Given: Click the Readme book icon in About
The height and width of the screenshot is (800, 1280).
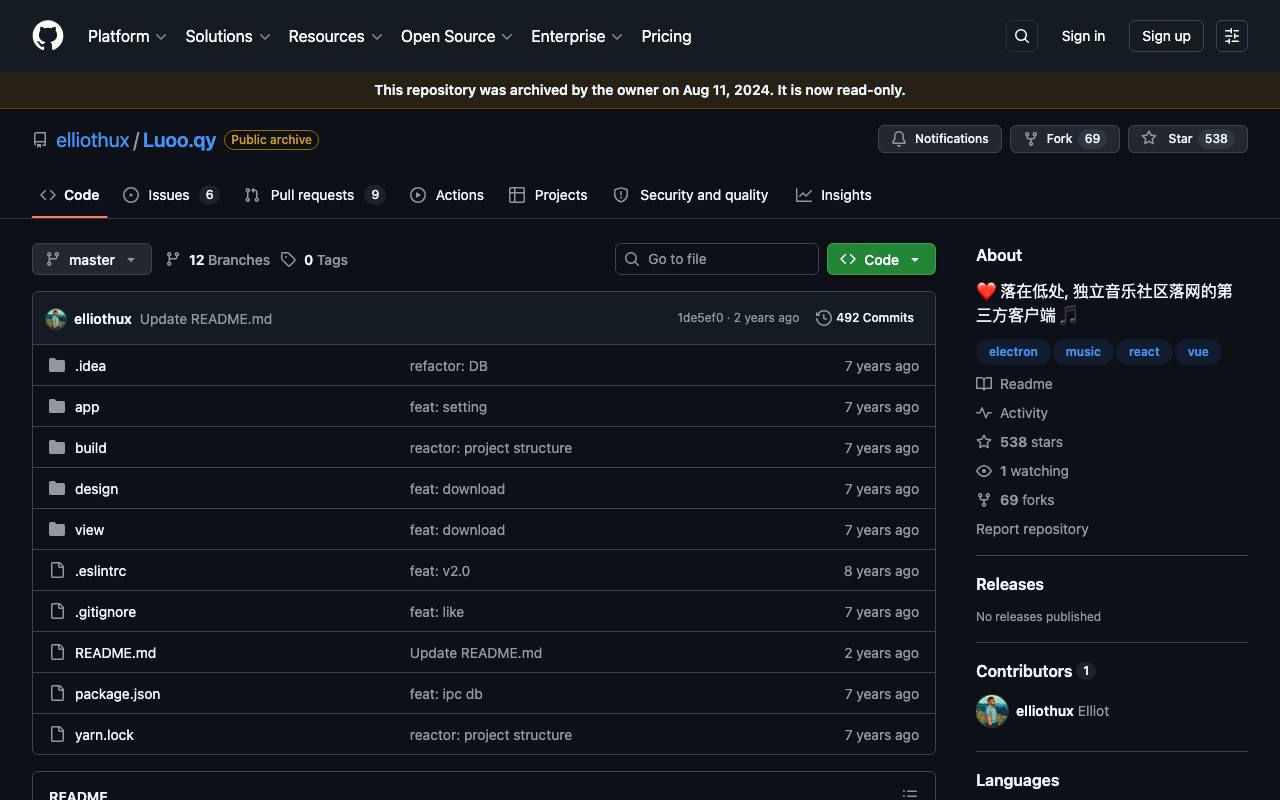Looking at the screenshot, I should [x=984, y=384].
